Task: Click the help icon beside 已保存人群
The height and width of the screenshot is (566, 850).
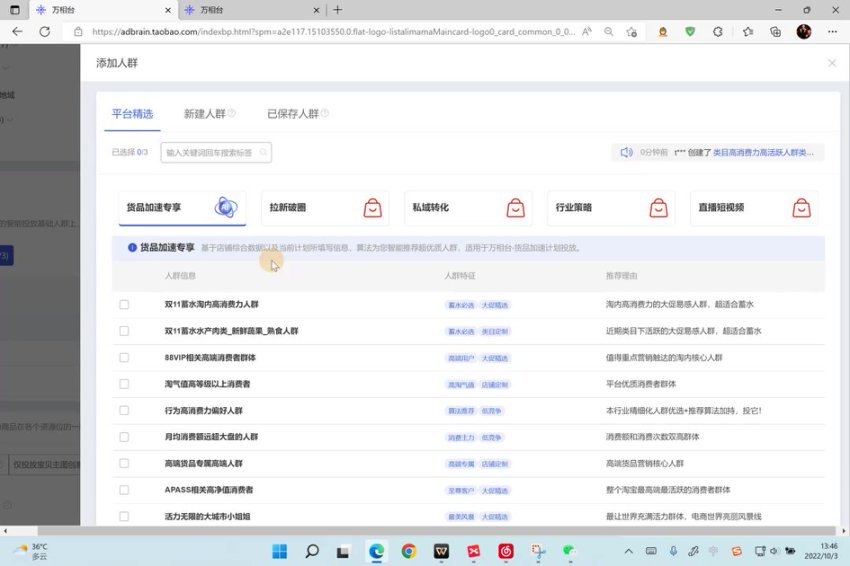Action: point(325,114)
